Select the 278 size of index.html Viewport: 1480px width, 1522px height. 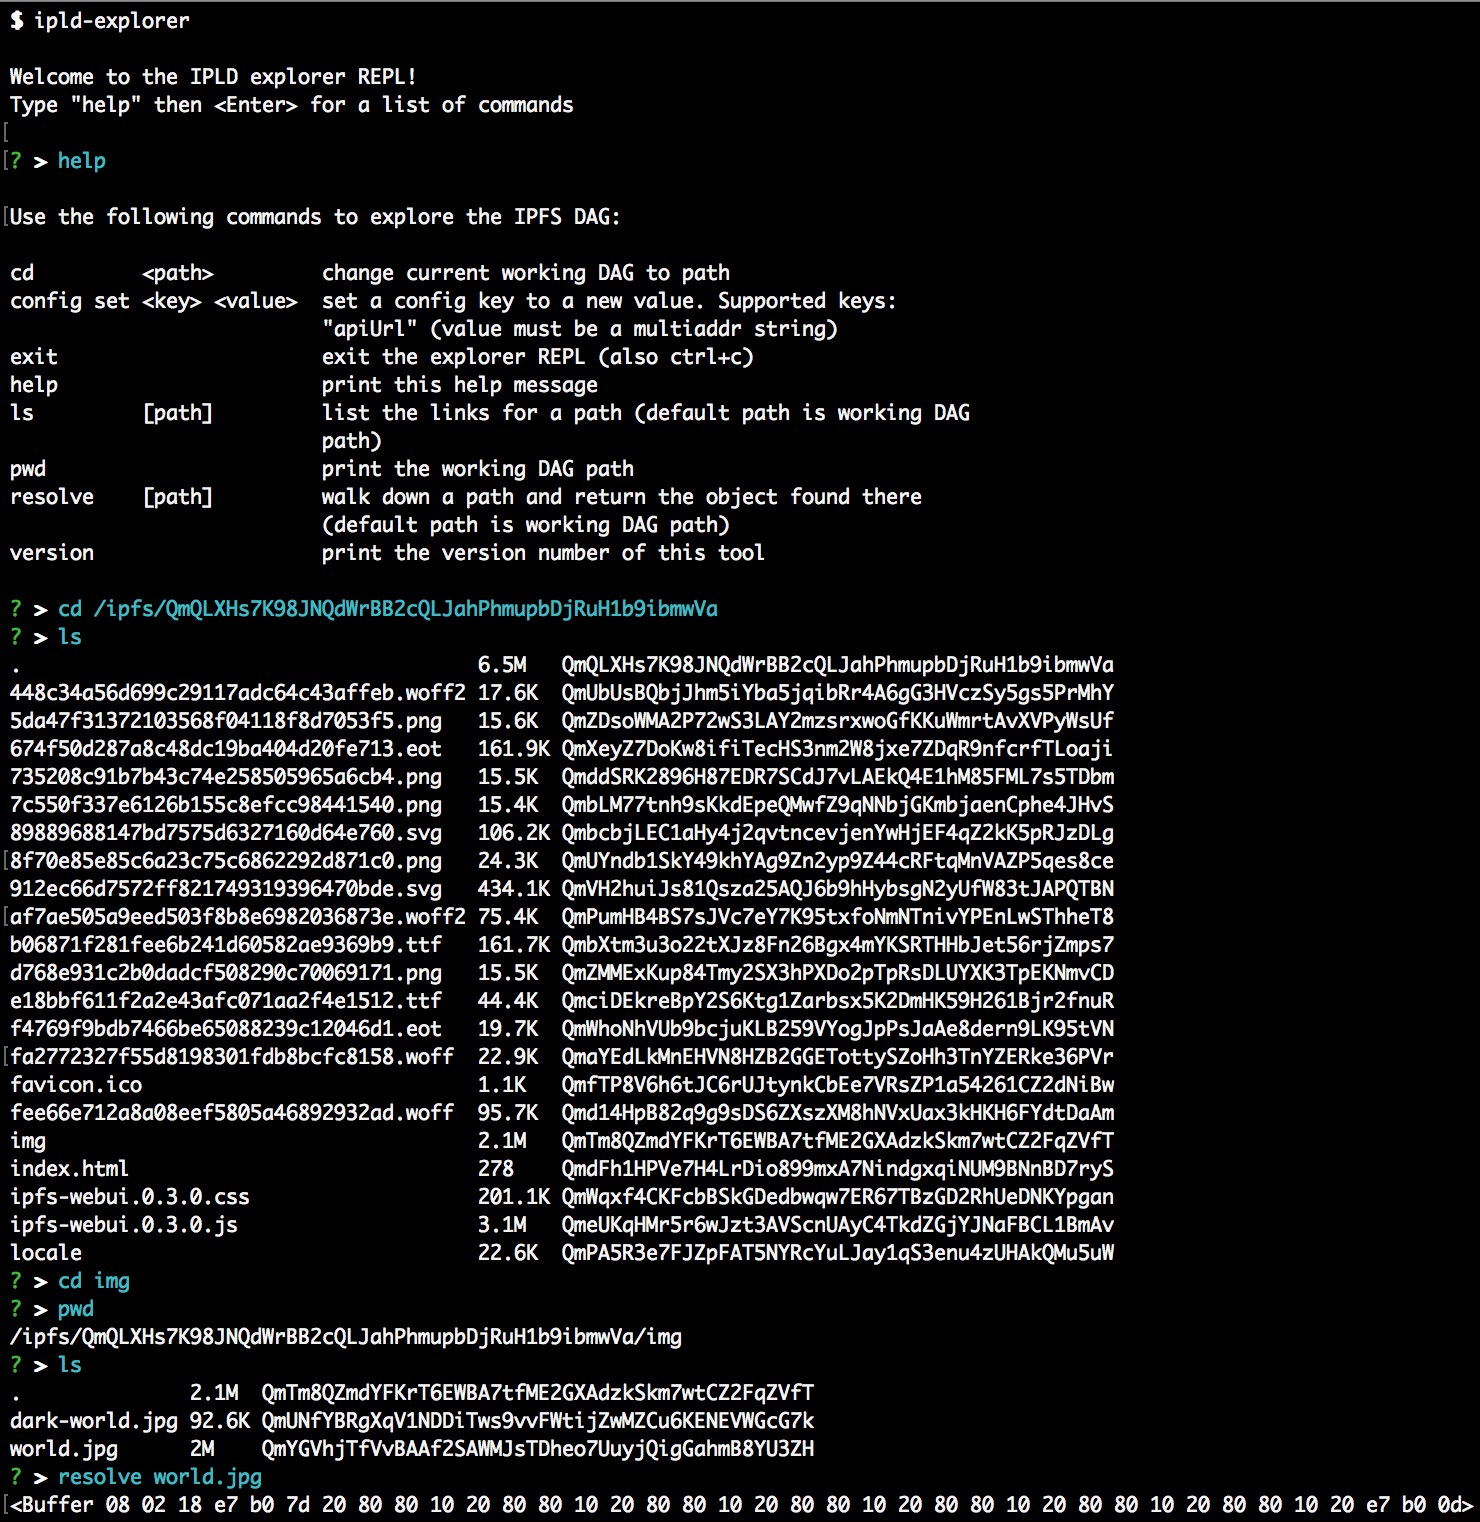pyautogui.click(x=496, y=1169)
